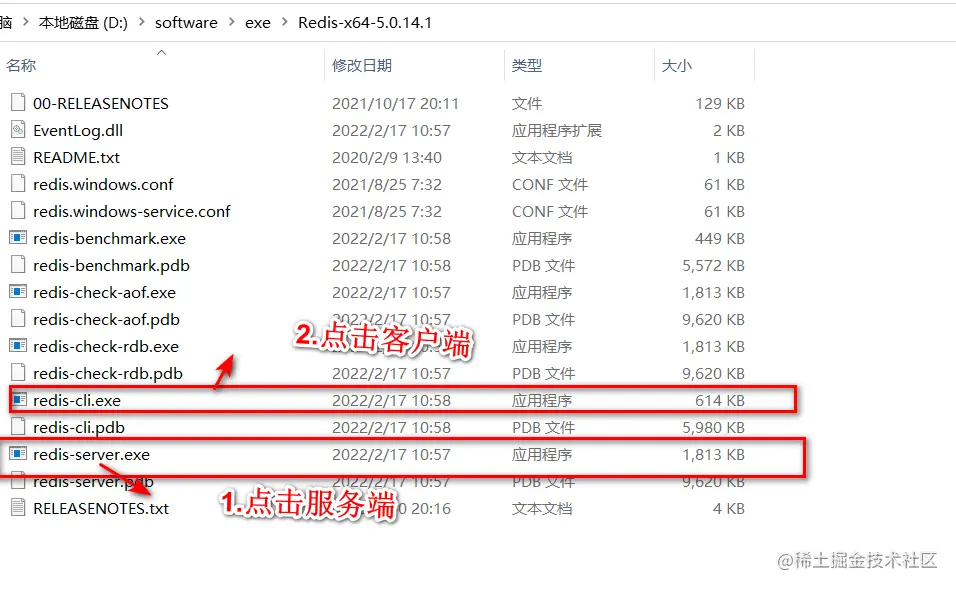The width and height of the screenshot is (956, 589).
Task: Navigate to software folder in breadcrumb
Action: pos(186,23)
